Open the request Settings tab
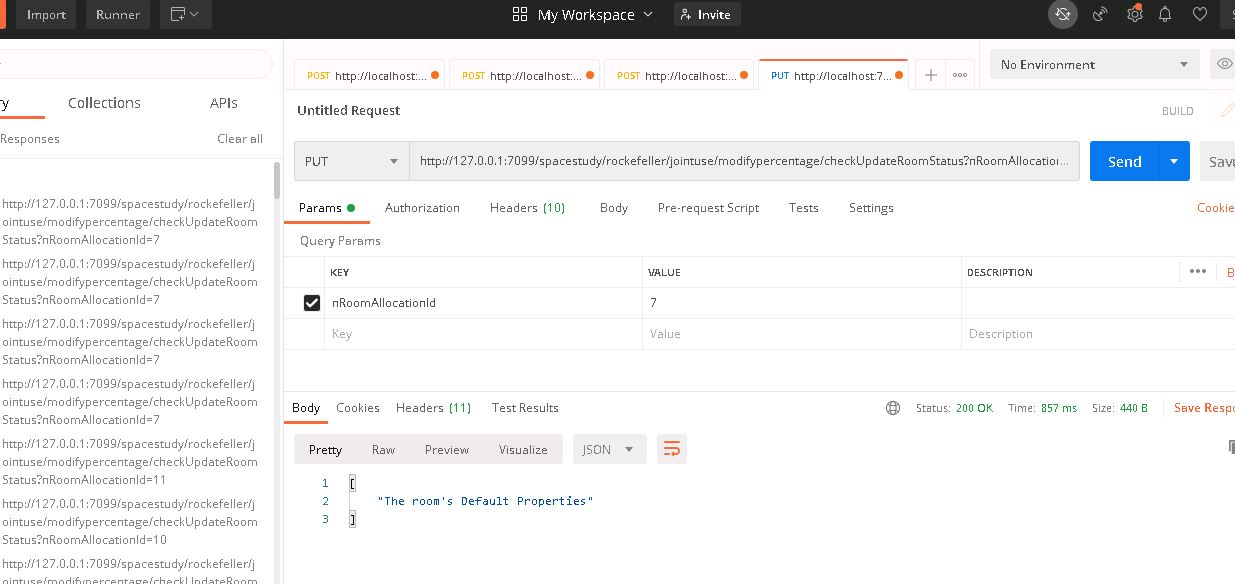The height and width of the screenshot is (584, 1235). [x=871, y=207]
